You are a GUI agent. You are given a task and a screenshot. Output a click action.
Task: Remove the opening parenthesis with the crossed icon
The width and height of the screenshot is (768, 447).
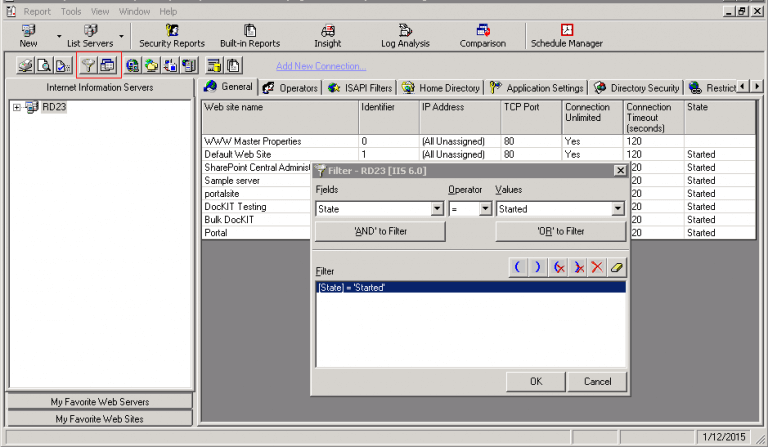pos(558,267)
